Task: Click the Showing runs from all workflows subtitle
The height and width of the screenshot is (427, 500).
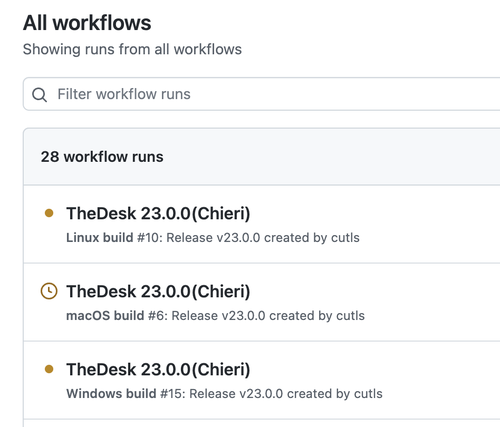Action: click(x=132, y=49)
